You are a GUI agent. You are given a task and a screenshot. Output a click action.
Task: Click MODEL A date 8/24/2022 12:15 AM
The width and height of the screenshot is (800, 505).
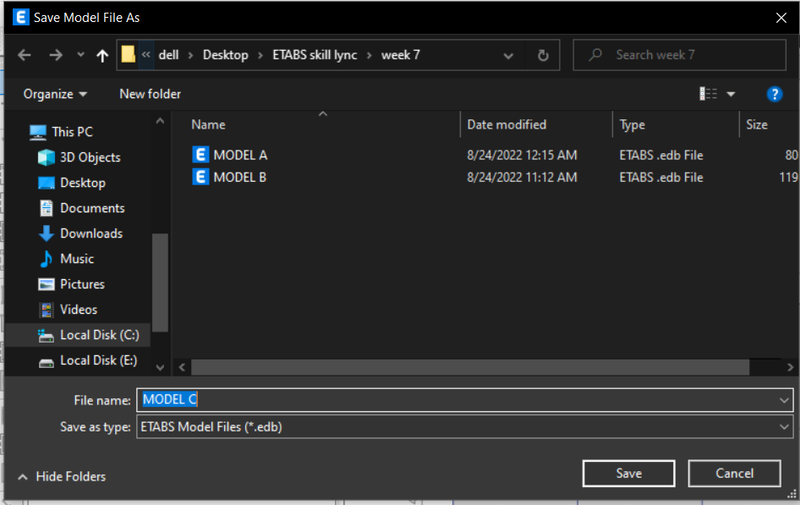pyautogui.click(x=522, y=155)
